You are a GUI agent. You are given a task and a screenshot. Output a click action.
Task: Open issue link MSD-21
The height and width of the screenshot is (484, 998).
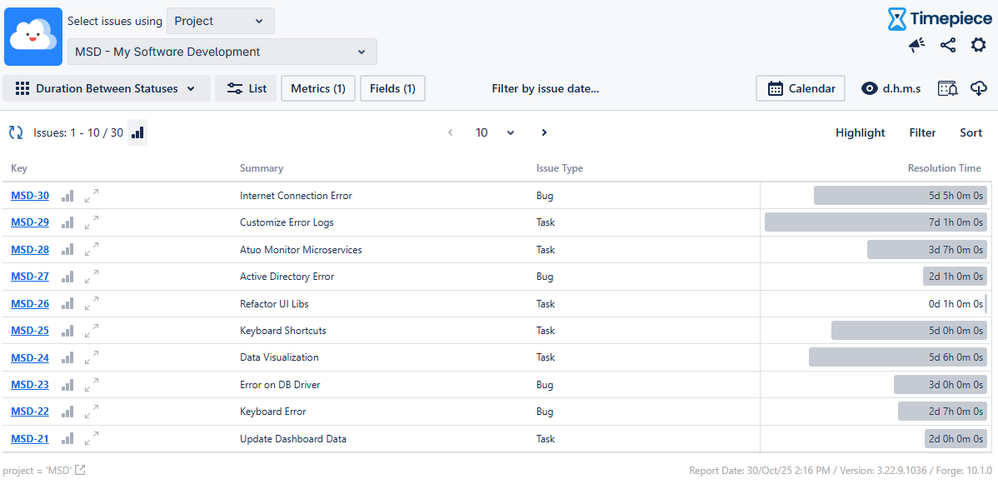(x=30, y=439)
